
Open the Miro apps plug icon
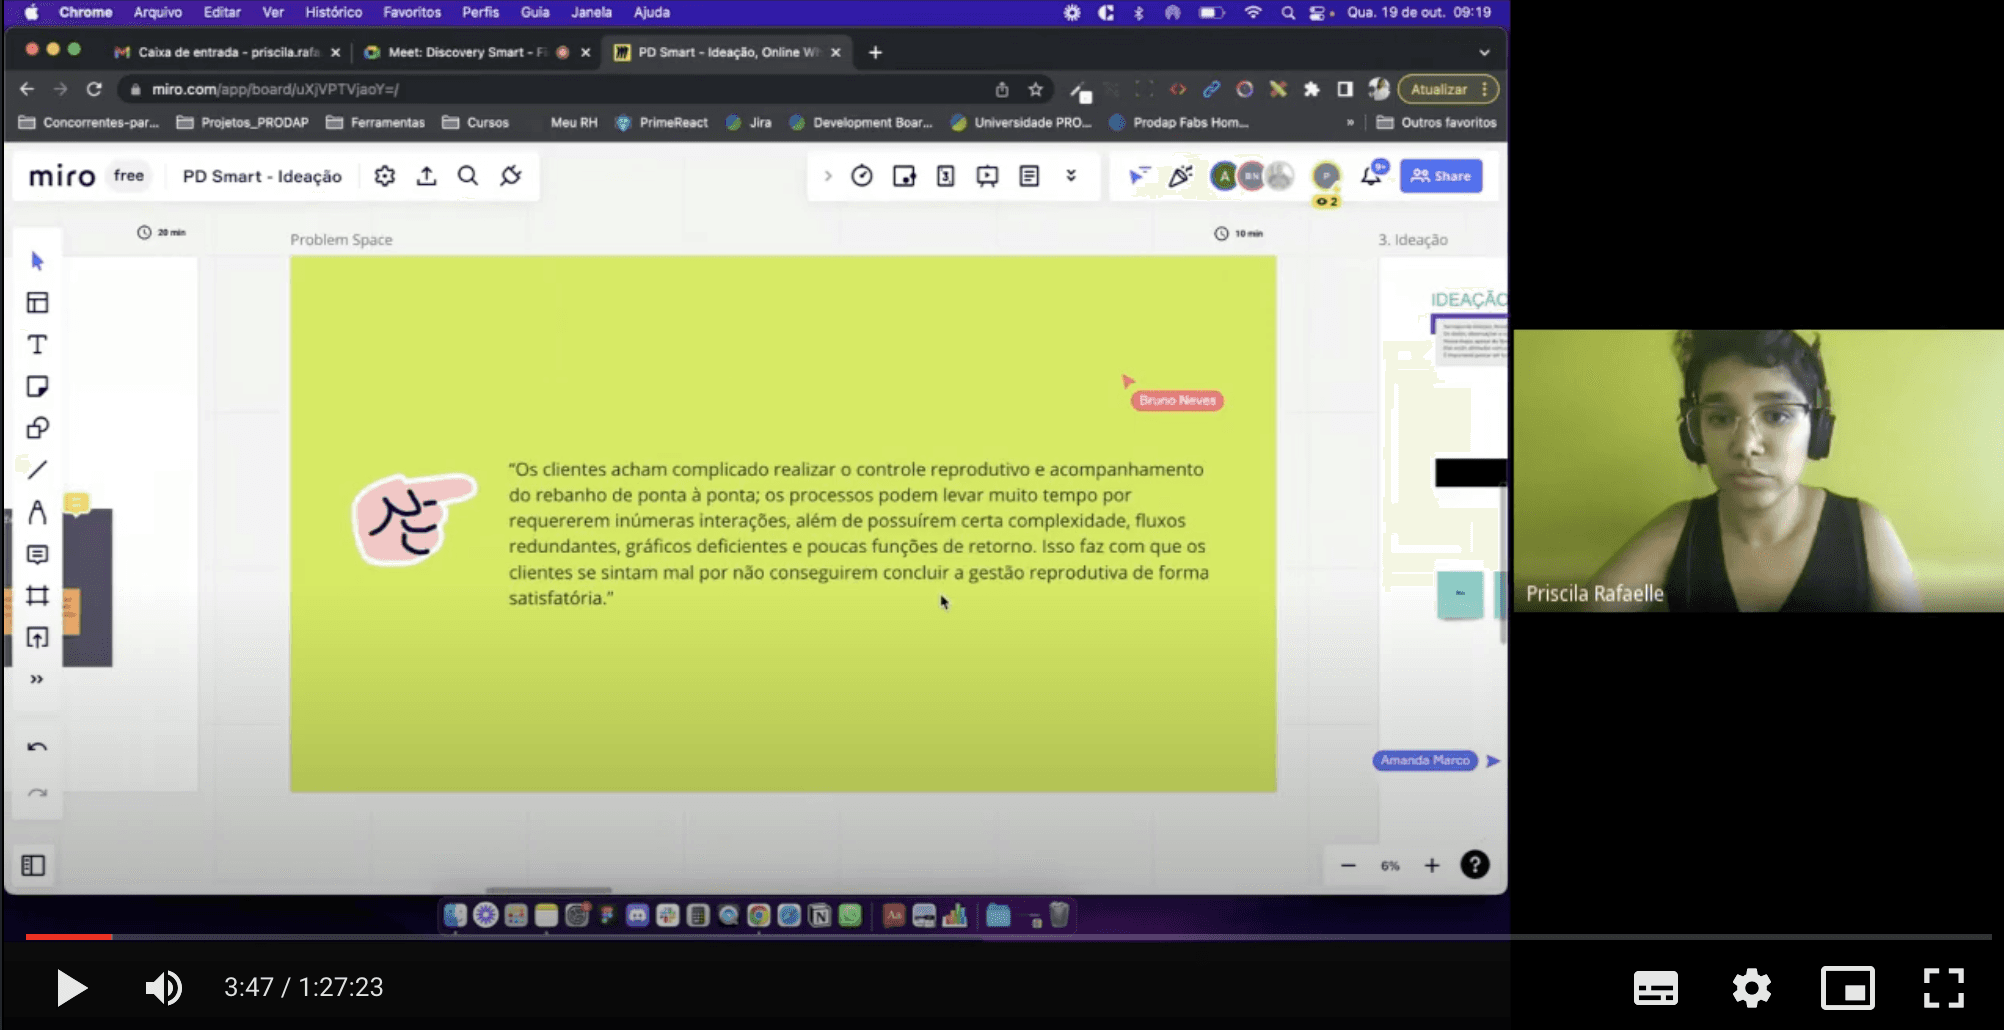click(x=511, y=176)
